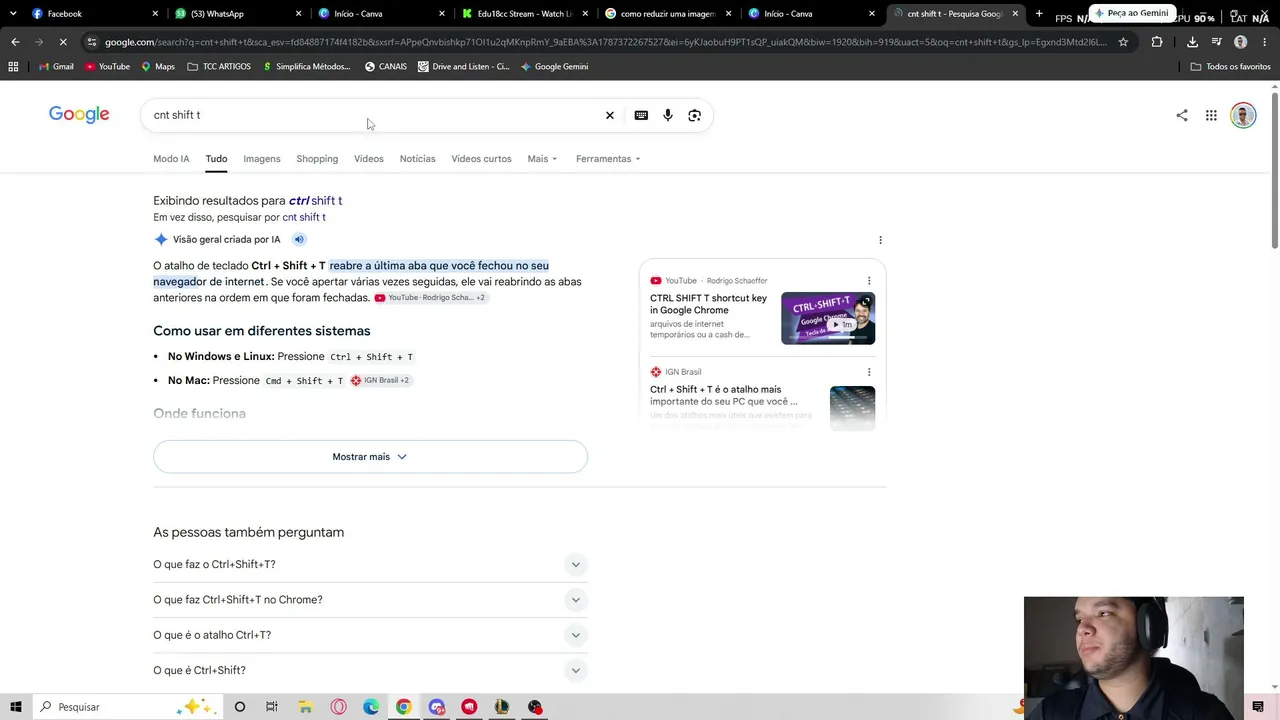Screen dimensions: 1280x720
Task: Open 'Todos os favoritos' folder
Action: [x=1230, y=66]
